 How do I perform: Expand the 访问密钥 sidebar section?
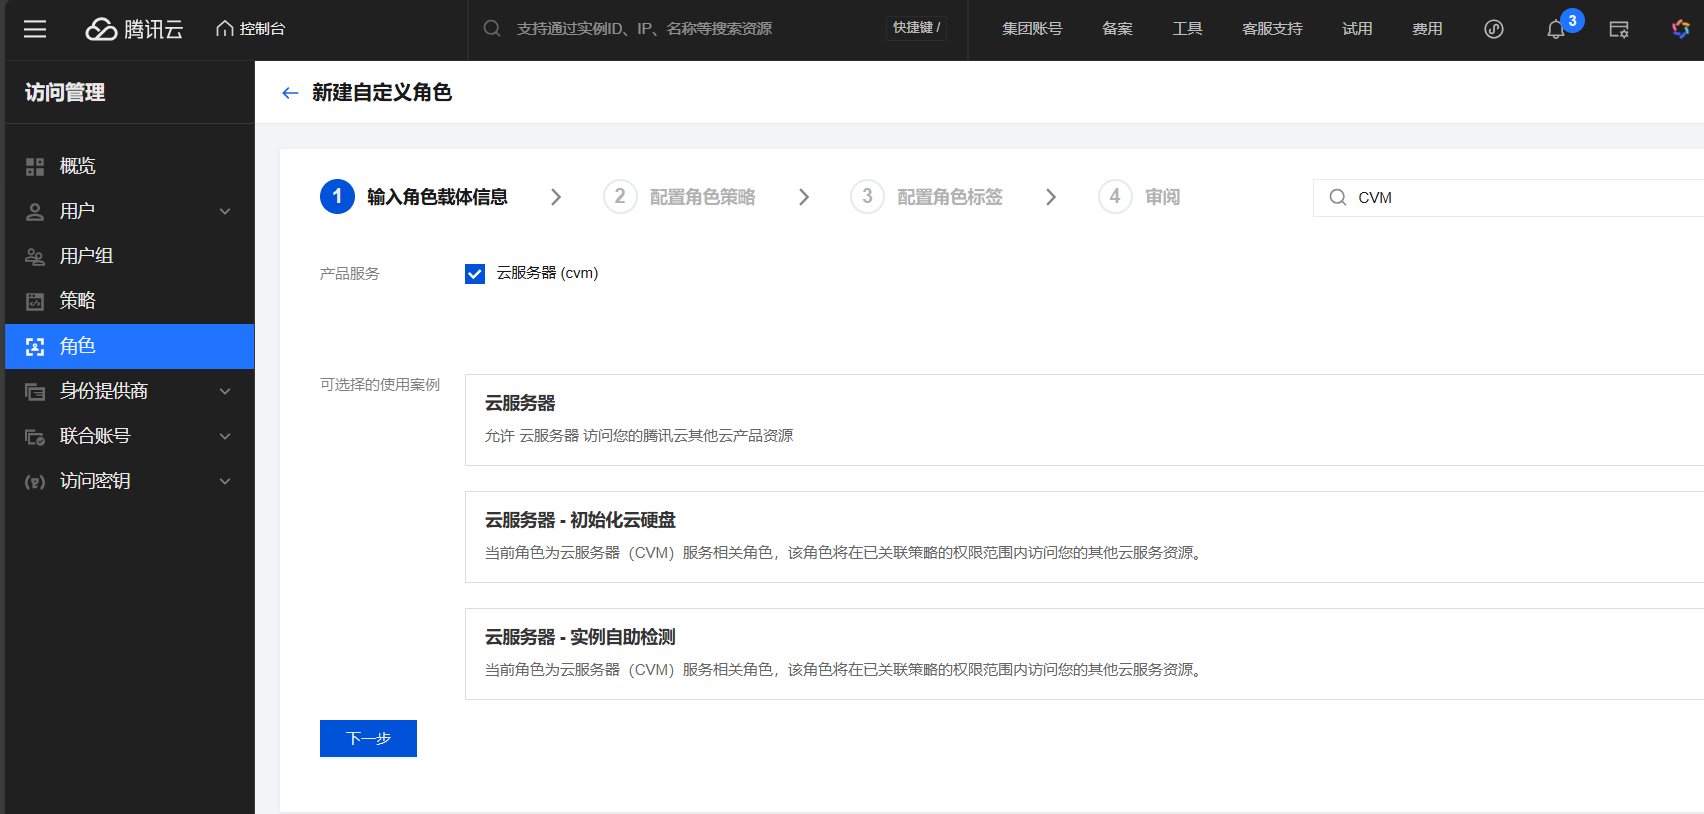click(x=129, y=481)
